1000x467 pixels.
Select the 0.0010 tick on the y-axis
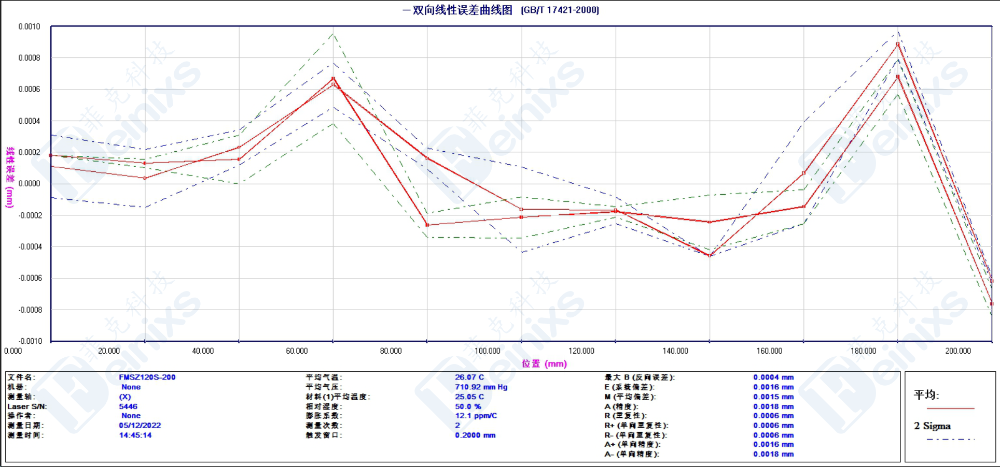pos(28,27)
